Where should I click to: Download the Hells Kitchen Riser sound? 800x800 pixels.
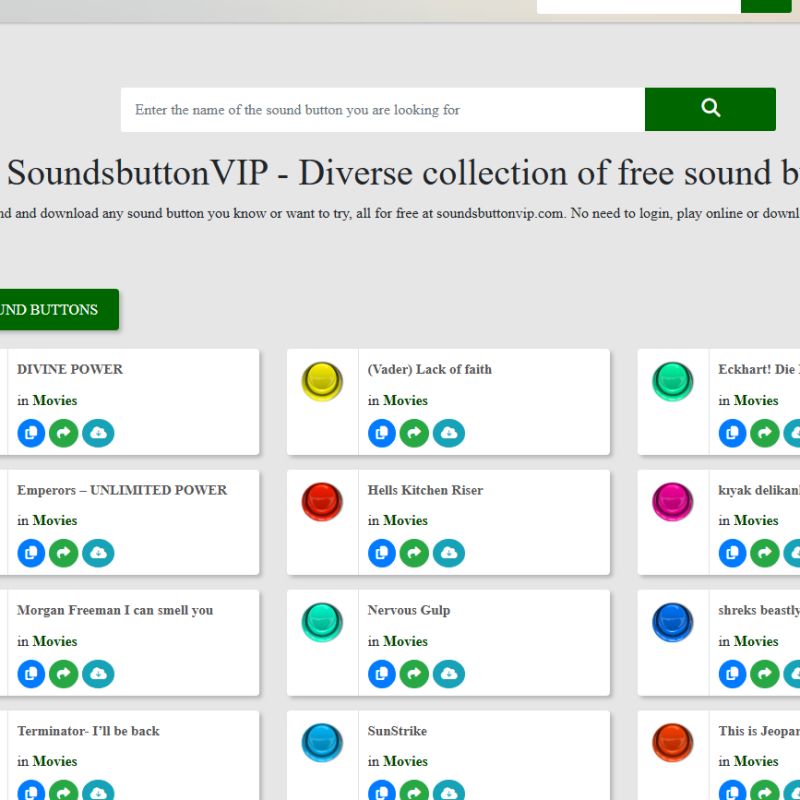pos(448,553)
